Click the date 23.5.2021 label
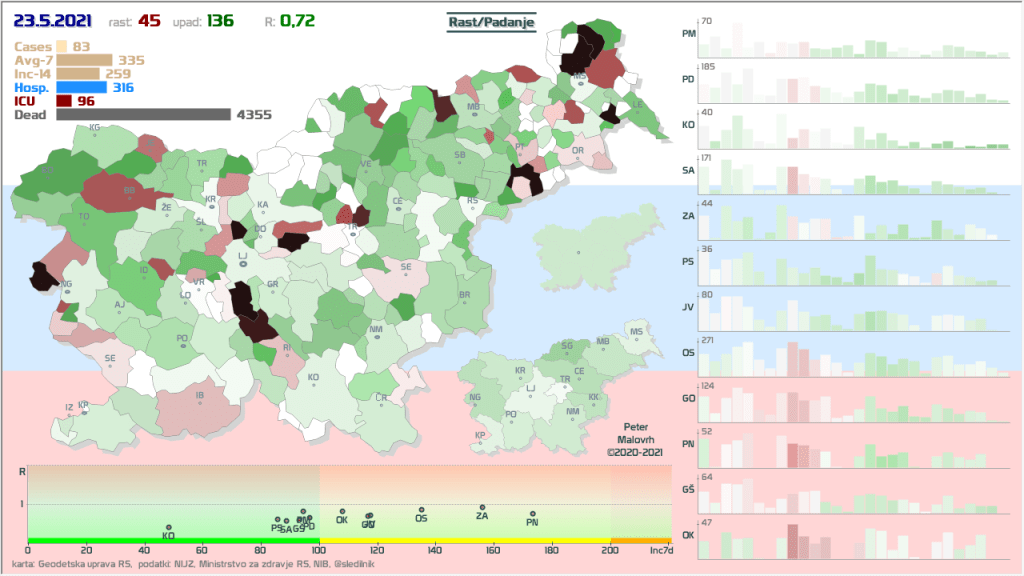Image resolution: width=1024 pixels, height=576 pixels. [x=52, y=20]
